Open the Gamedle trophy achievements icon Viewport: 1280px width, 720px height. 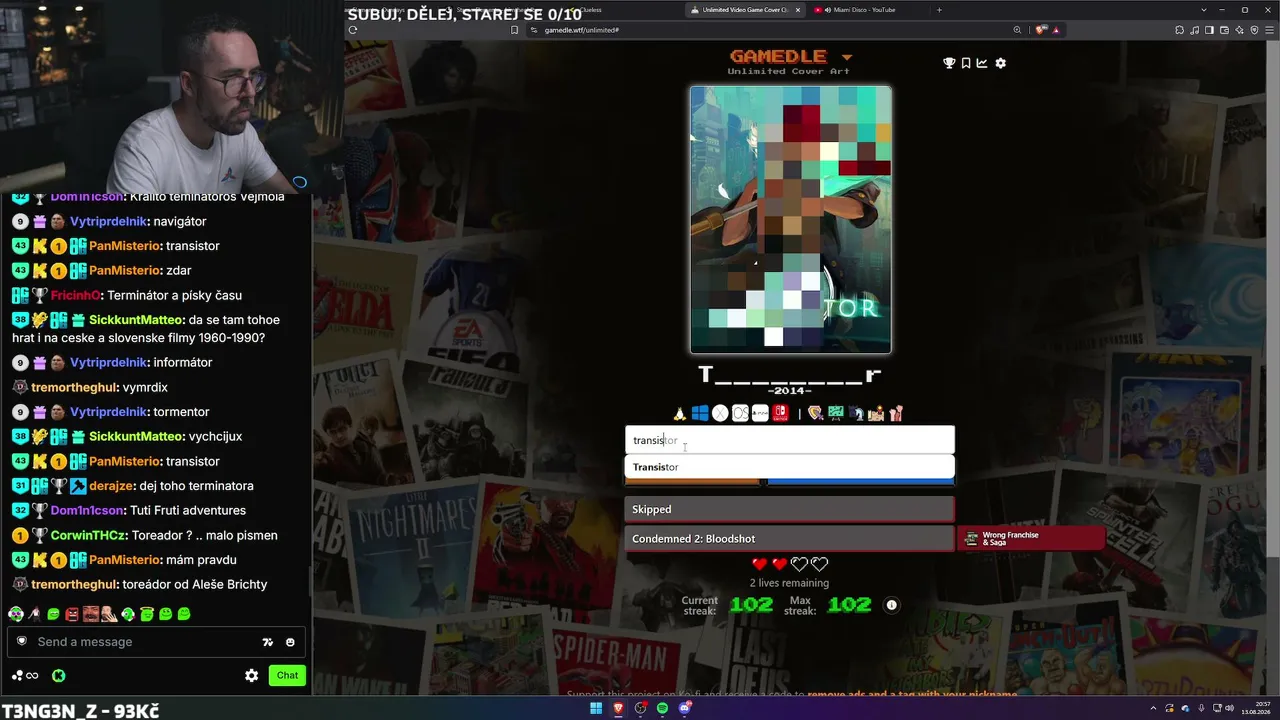(x=949, y=63)
